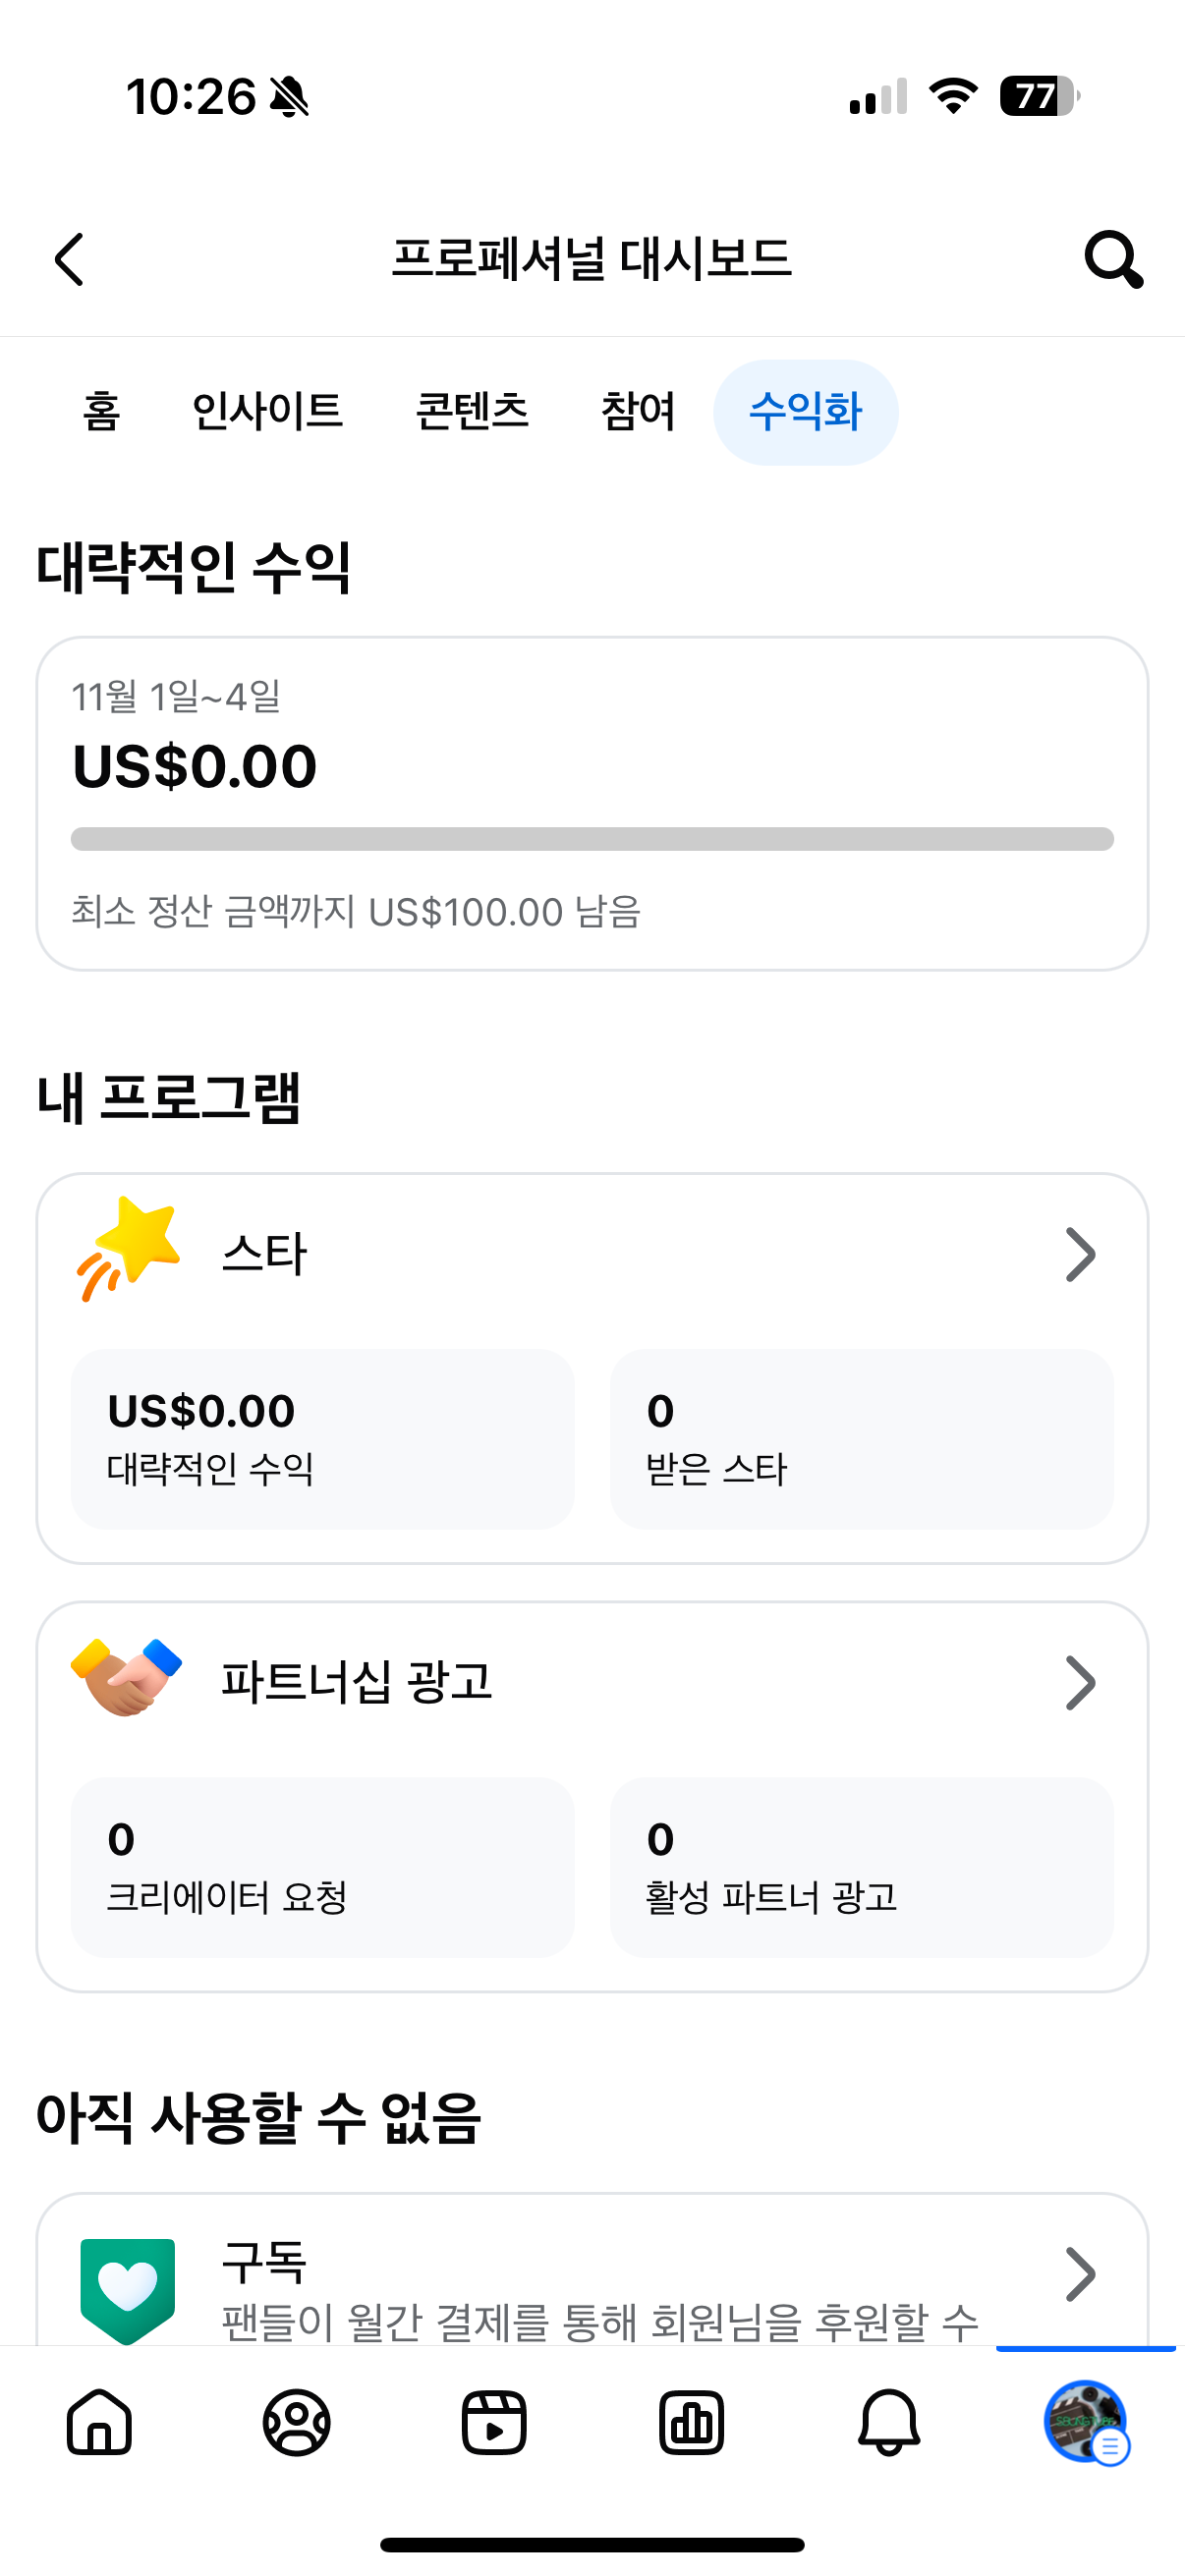Image resolution: width=1185 pixels, height=2576 pixels.
Task: Open profile menu avatar
Action: pyautogui.click(x=1086, y=2421)
